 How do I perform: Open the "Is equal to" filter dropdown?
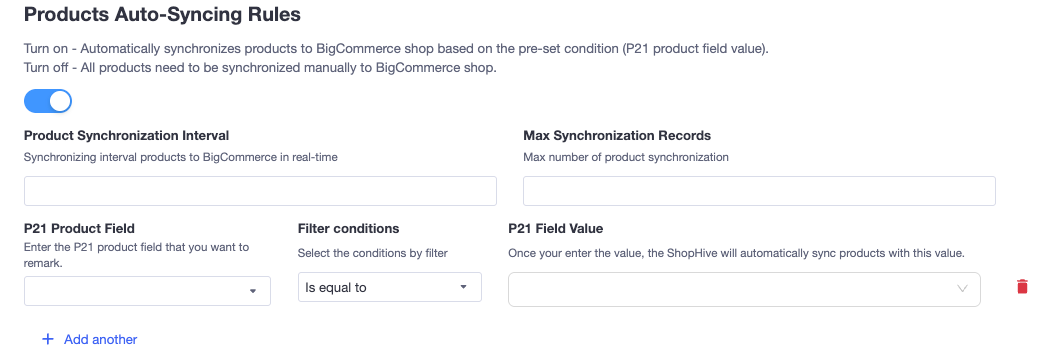390,287
